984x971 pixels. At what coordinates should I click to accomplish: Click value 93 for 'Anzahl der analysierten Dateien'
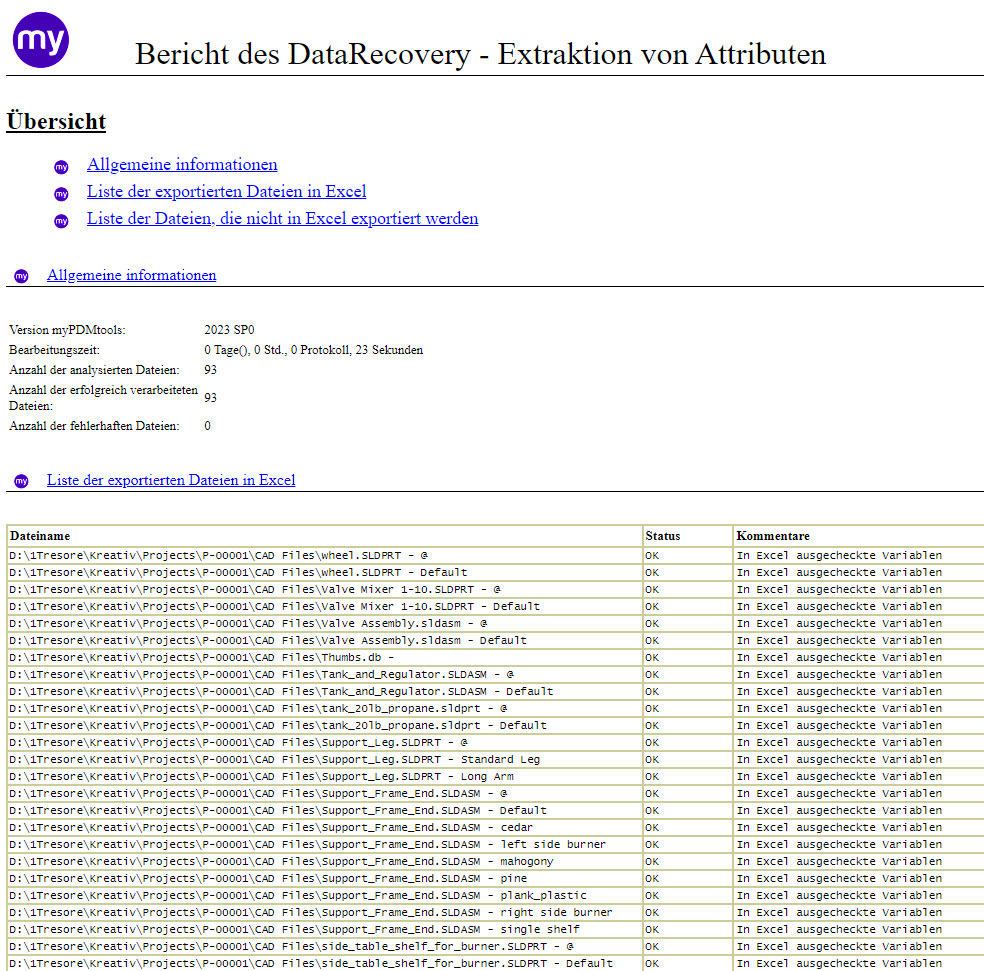210,370
